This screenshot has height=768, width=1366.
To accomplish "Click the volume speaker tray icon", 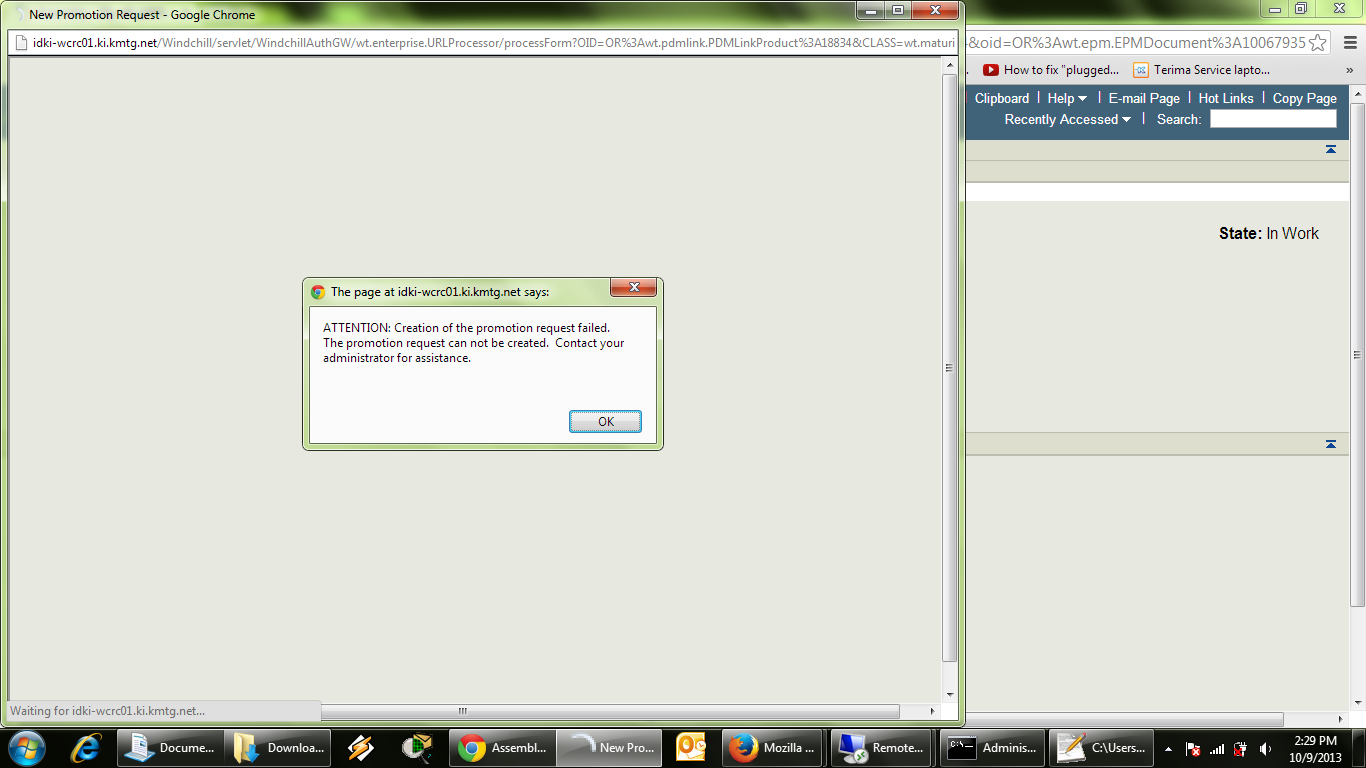I will (x=1265, y=748).
